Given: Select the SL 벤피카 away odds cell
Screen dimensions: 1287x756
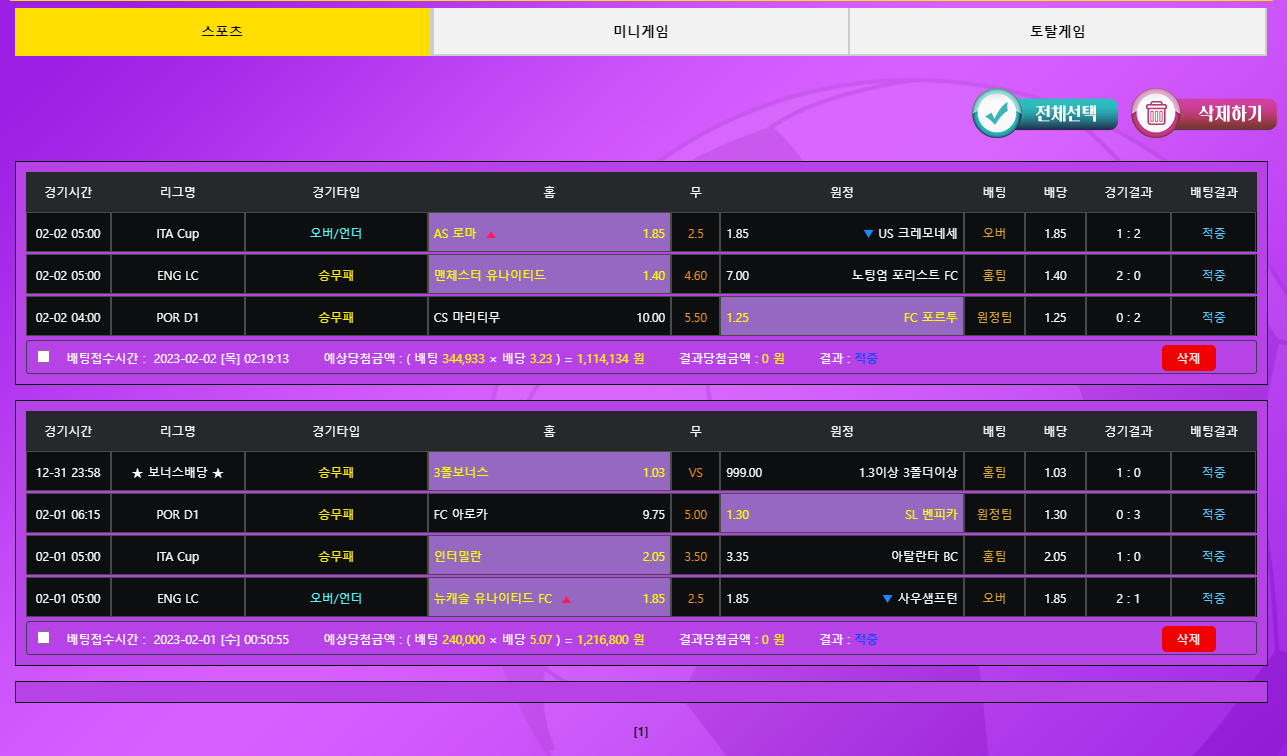Looking at the screenshot, I should 841,514.
